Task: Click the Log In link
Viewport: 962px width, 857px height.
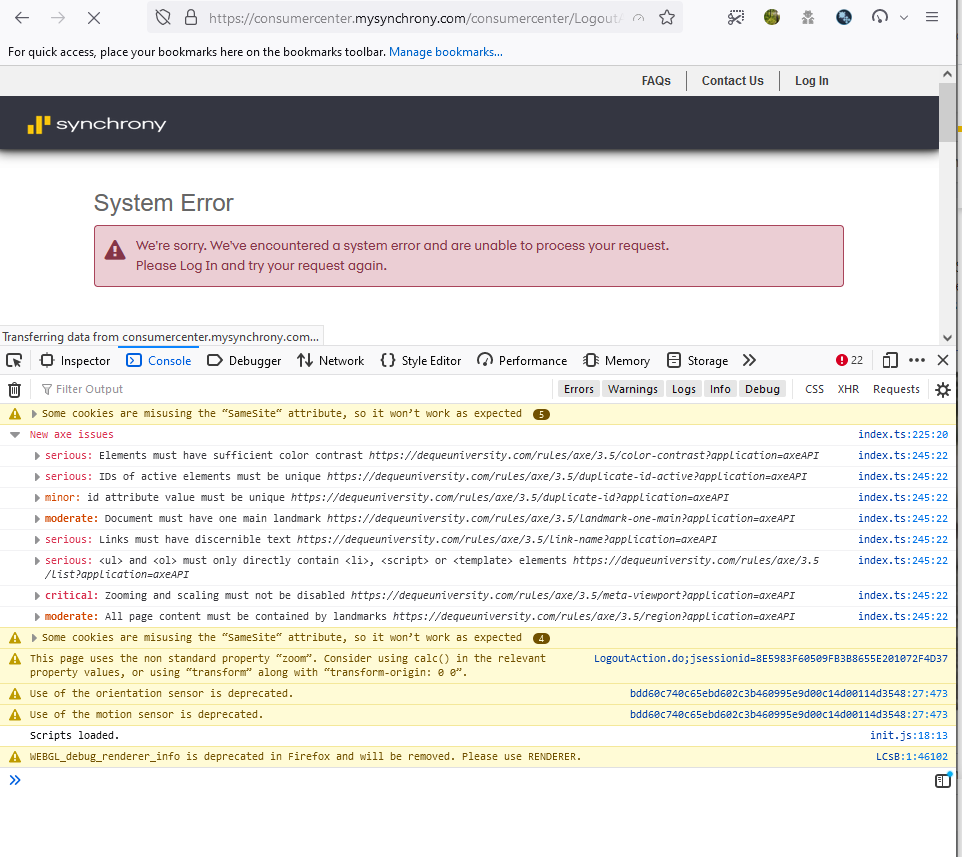Action: (x=811, y=80)
